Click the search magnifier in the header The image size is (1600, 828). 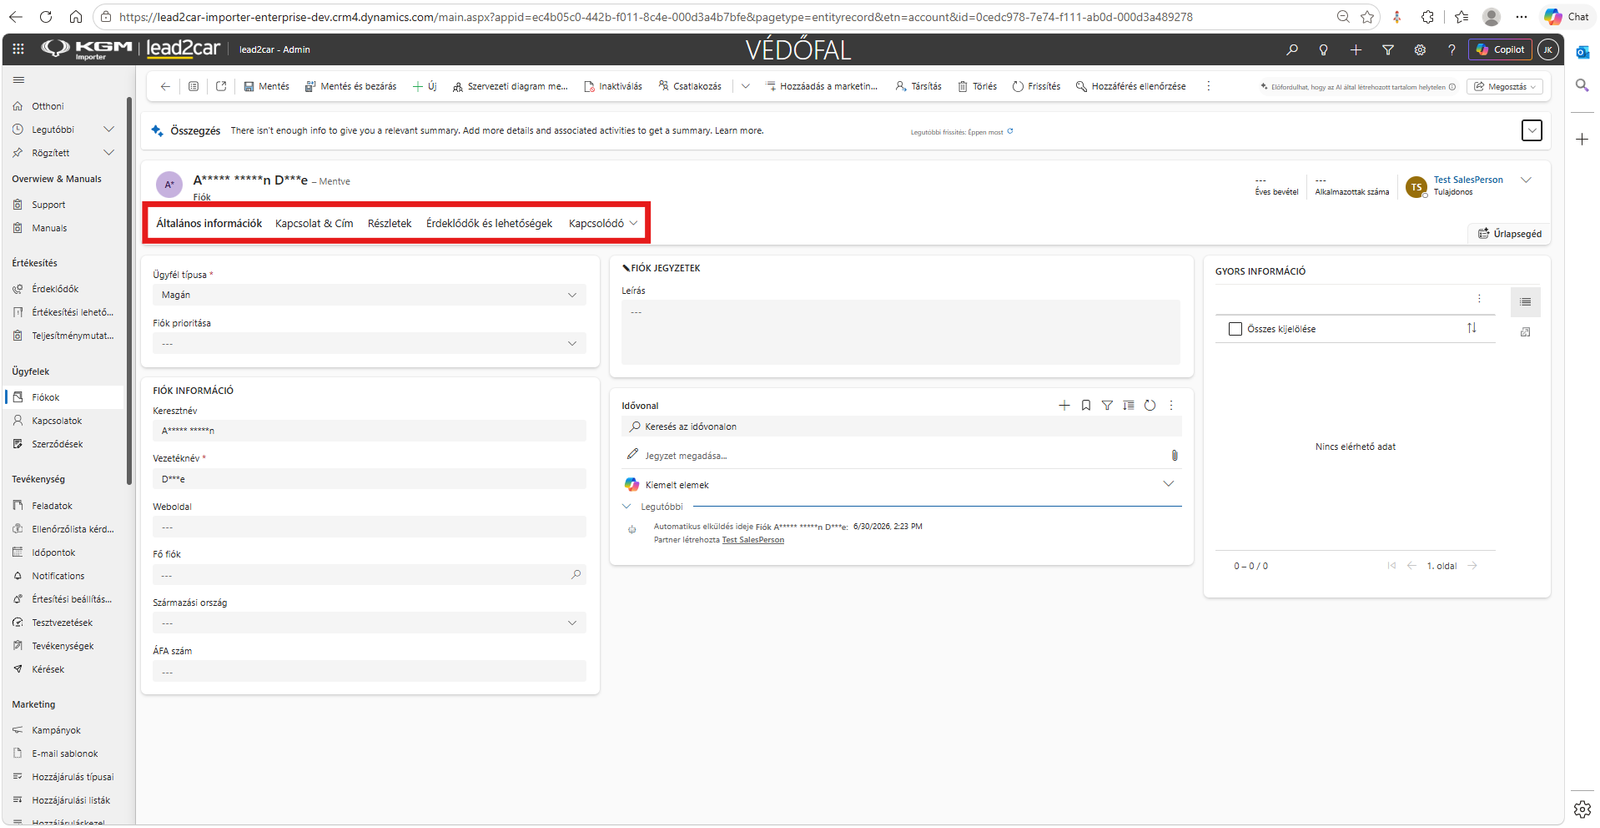coord(1292,49)
